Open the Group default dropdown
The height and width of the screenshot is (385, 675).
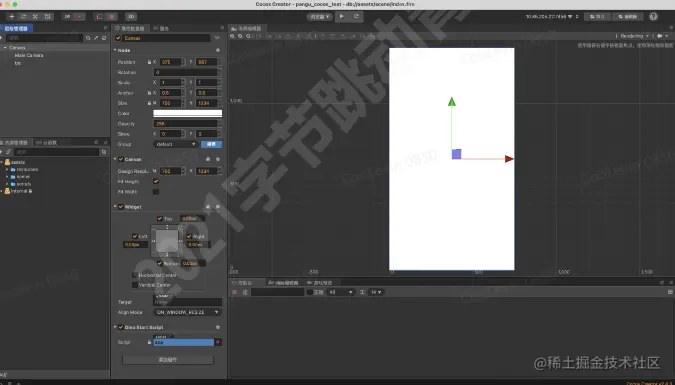176,144
